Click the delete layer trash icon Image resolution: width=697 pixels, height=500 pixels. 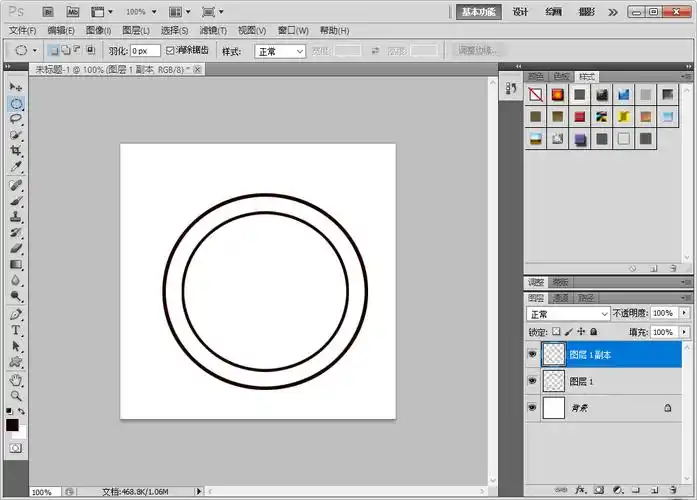[x=673, y=491]
